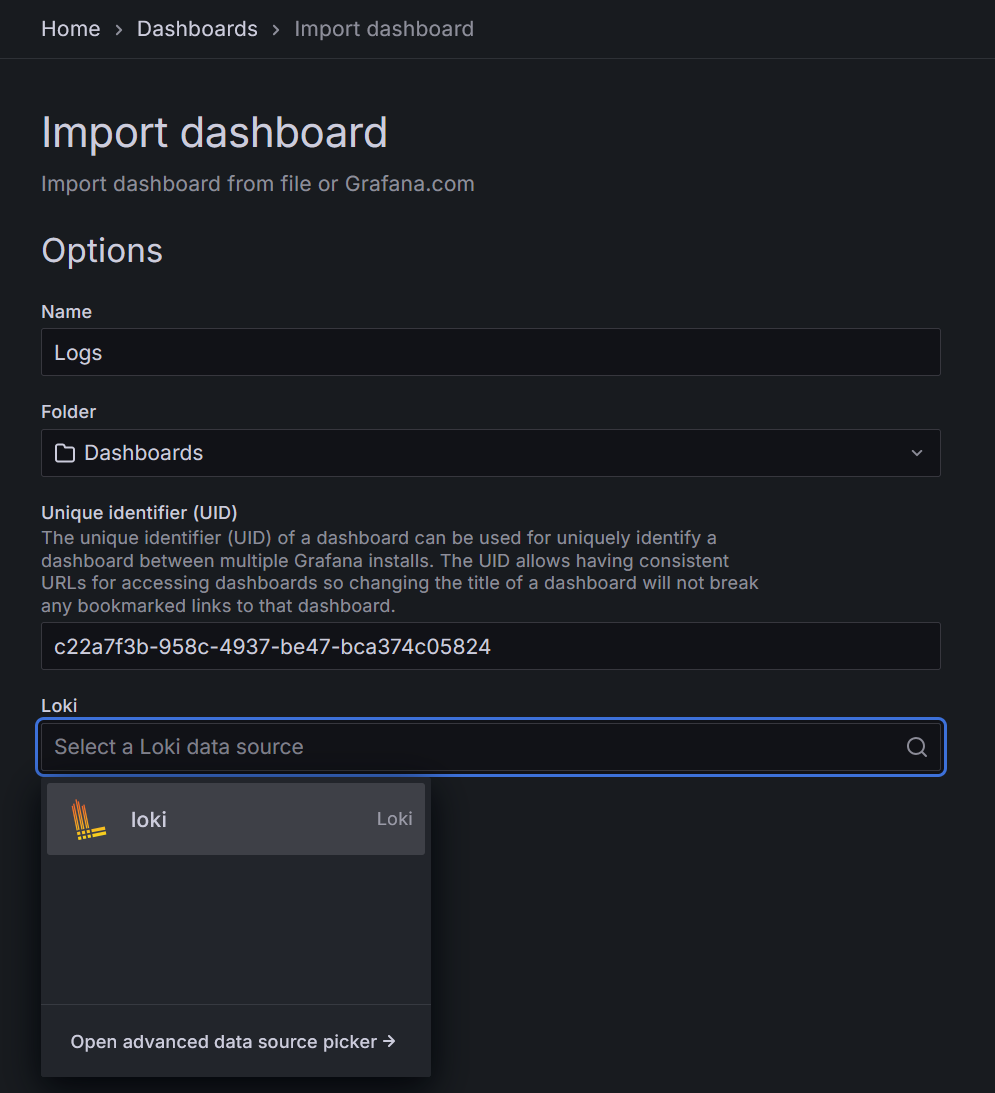
Task: Click the search magnifier in the Loki picker
Action: click(916, 746)
